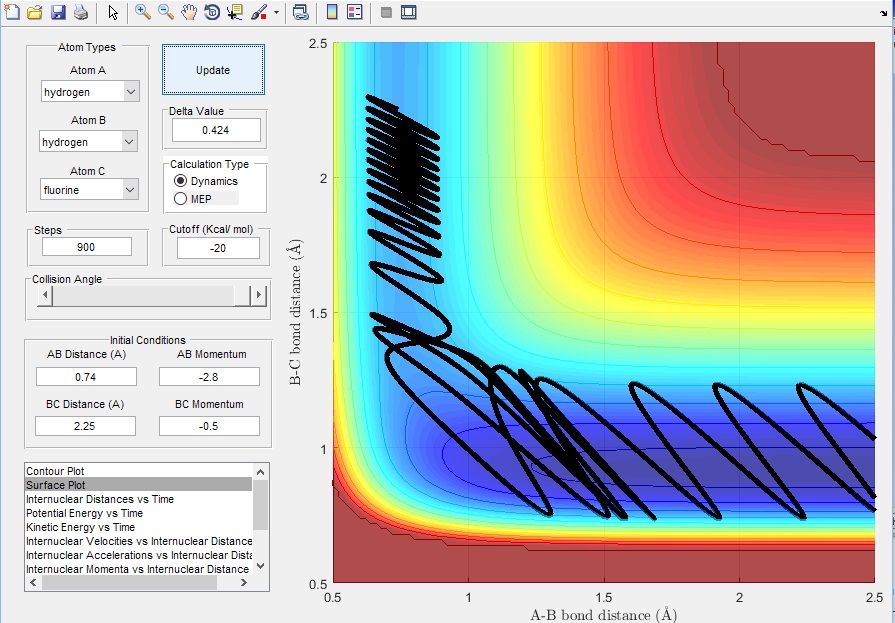Image resolution: width=895 pixels, height=623 pixels.
Task: Click the plot list's scroll down arrow
Action: [260, 566]
